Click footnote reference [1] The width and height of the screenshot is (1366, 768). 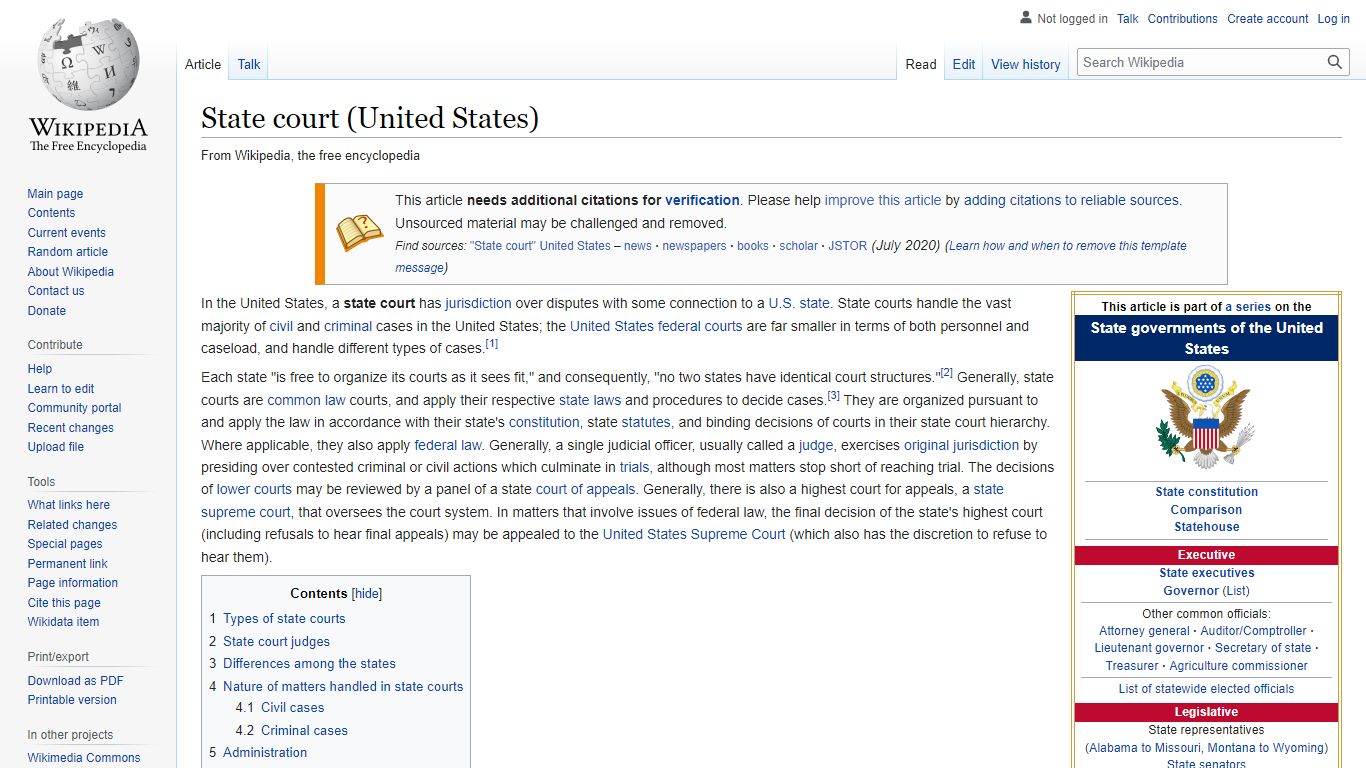click(x=491, y=344)
